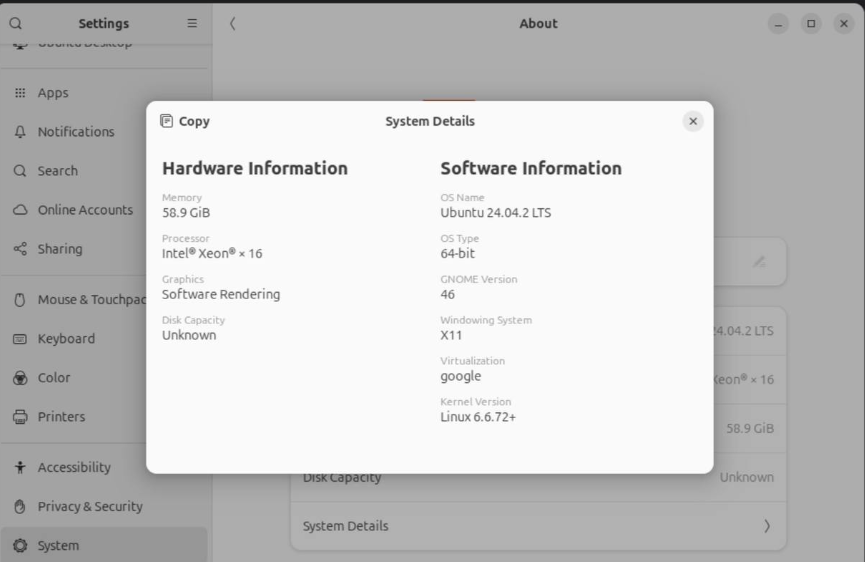Click the Disk Capacity row in About
865x562 pixels.
(x=538, y=478)
